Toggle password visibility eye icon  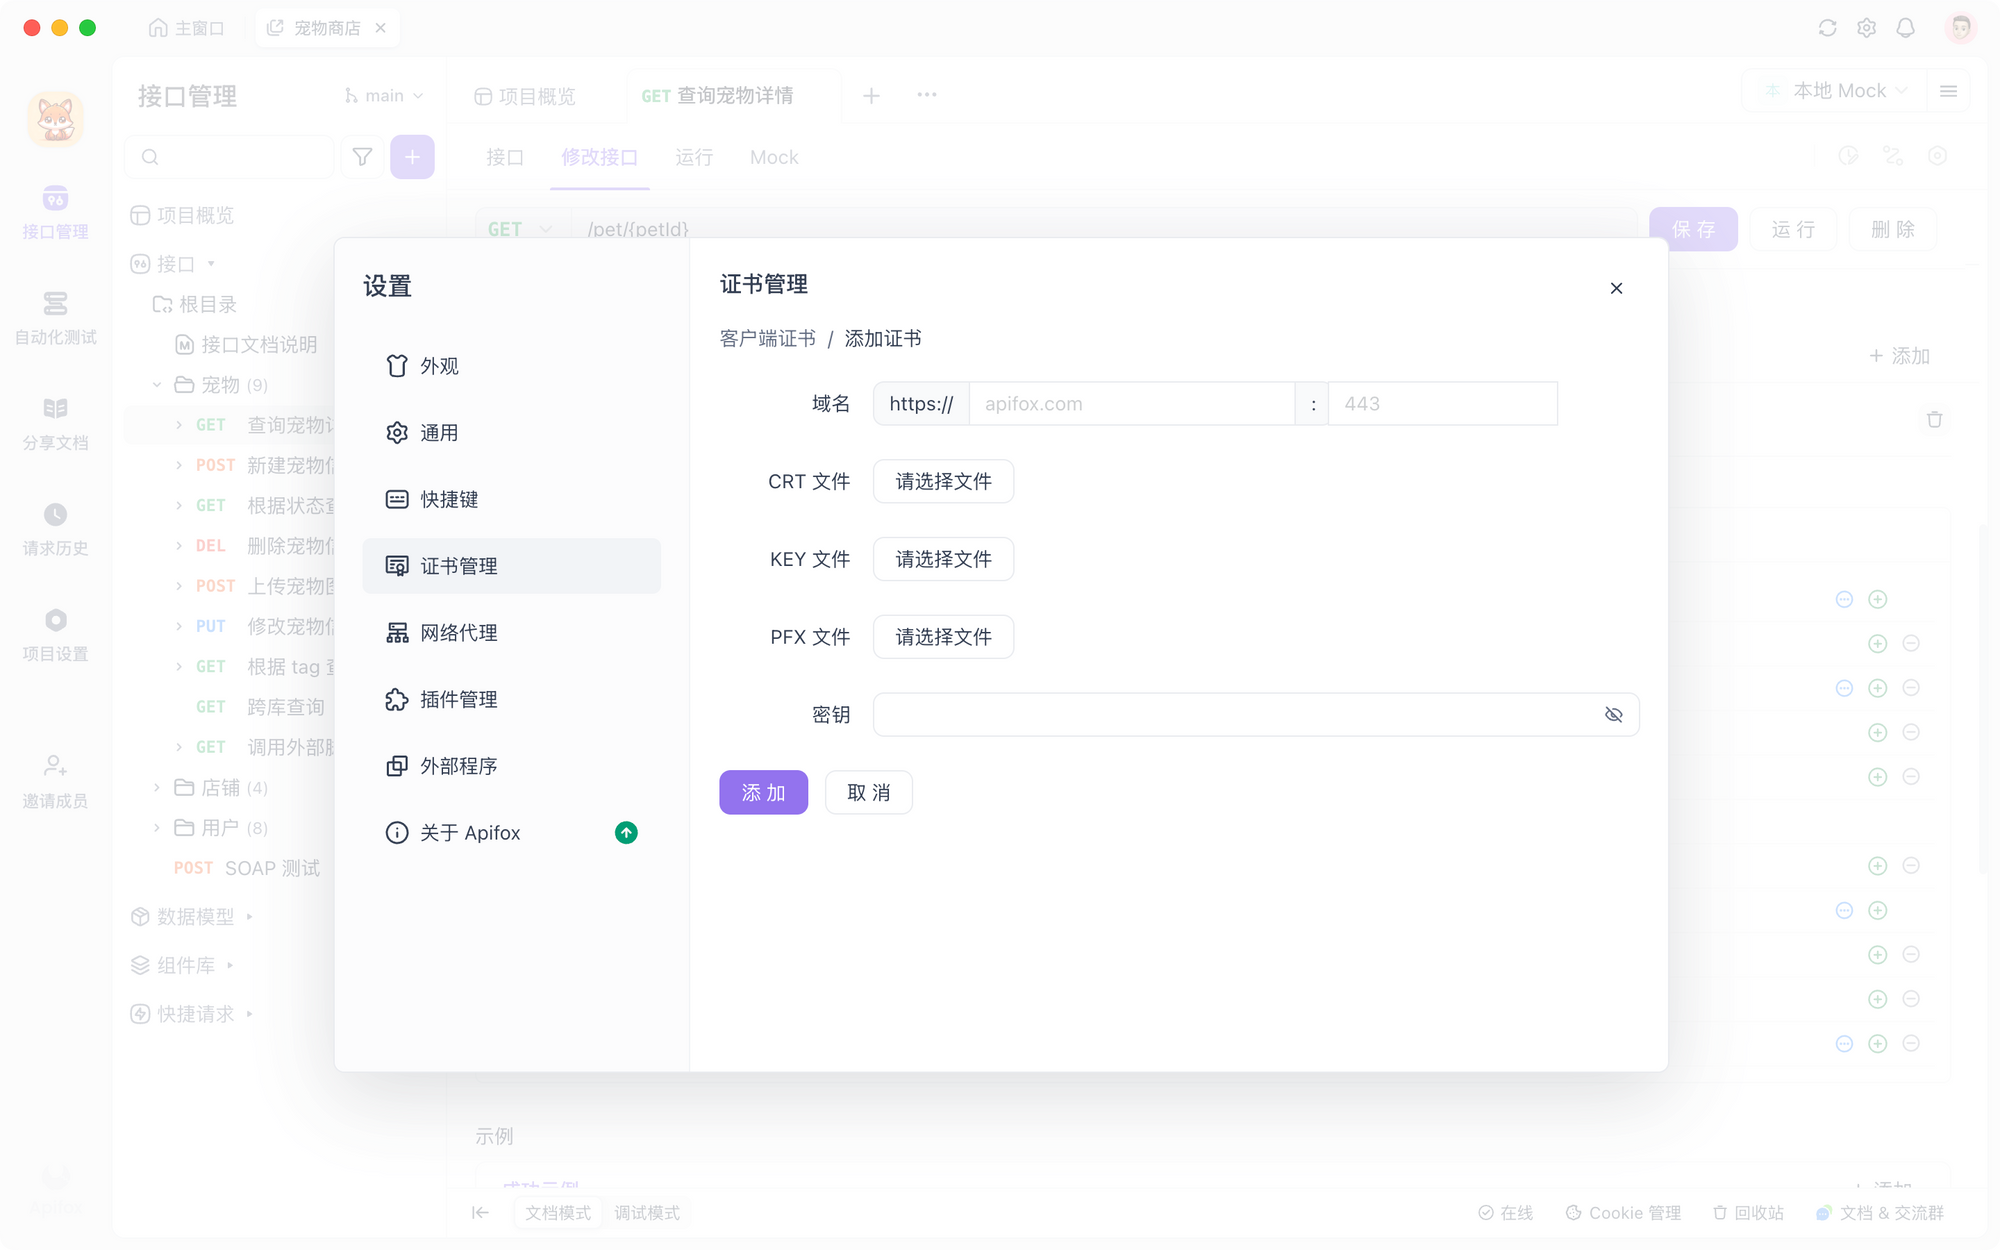click(x=1613, y=715)
